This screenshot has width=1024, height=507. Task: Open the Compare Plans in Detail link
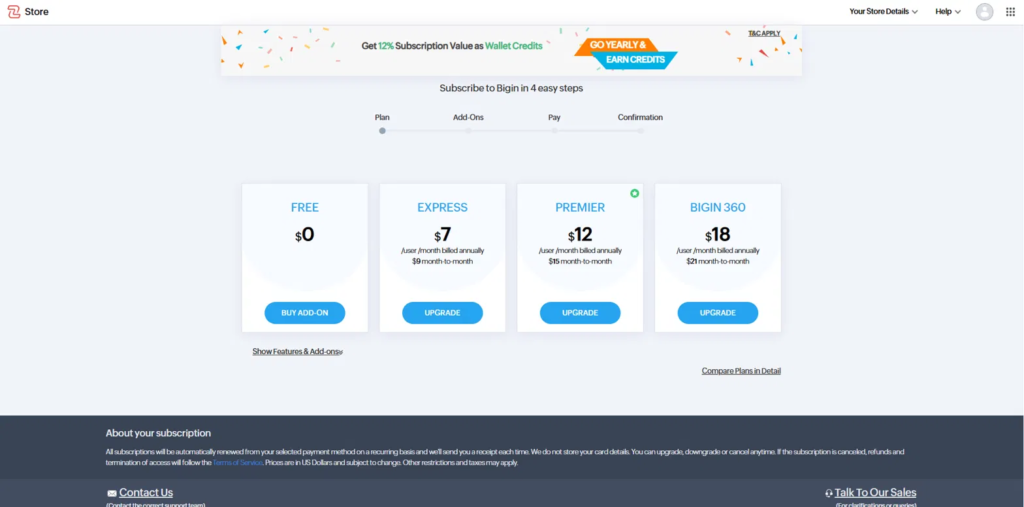(741, 371)
